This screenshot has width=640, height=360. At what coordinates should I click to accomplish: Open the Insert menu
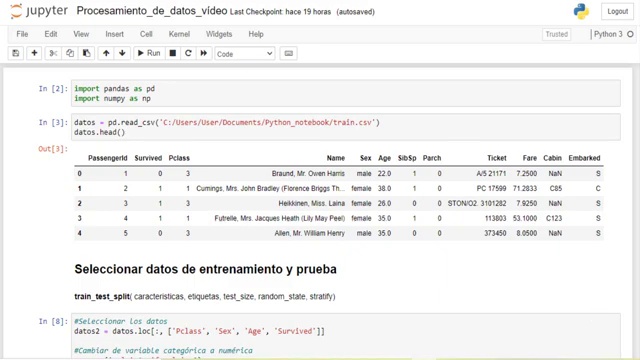point(114,34)
